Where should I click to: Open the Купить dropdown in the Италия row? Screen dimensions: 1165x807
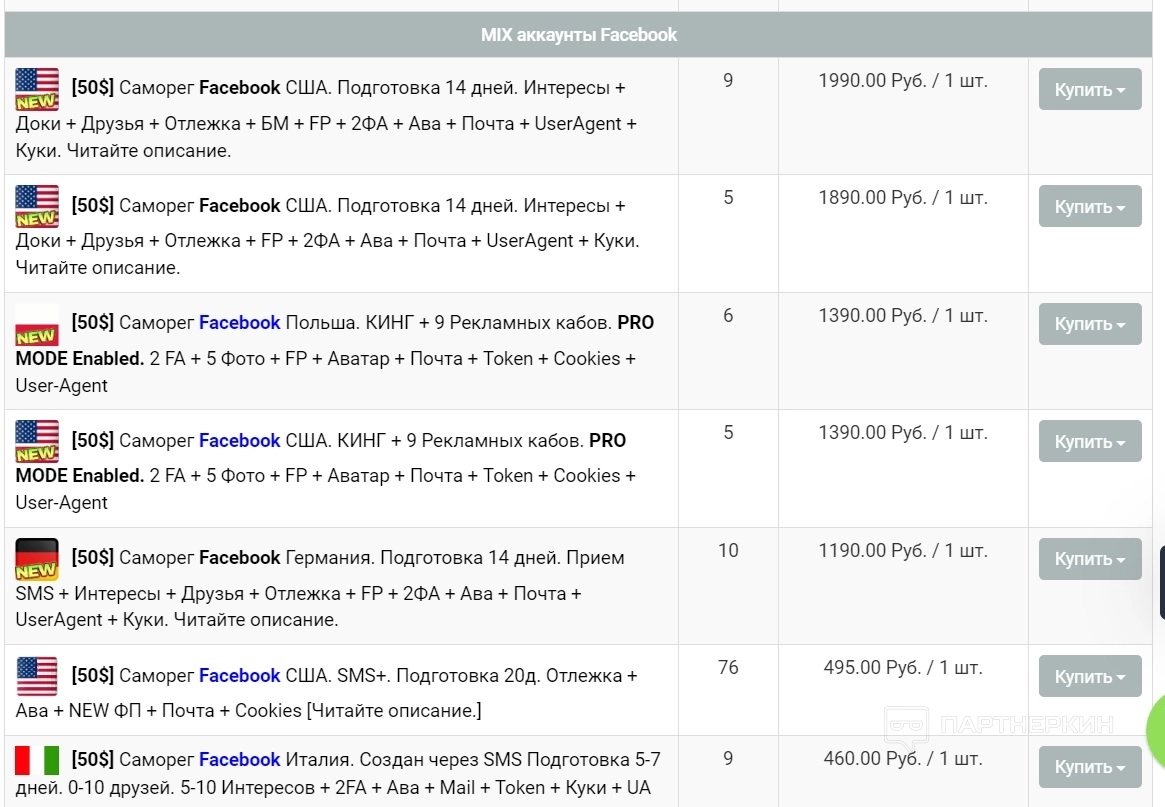(x=1089, y=767)
